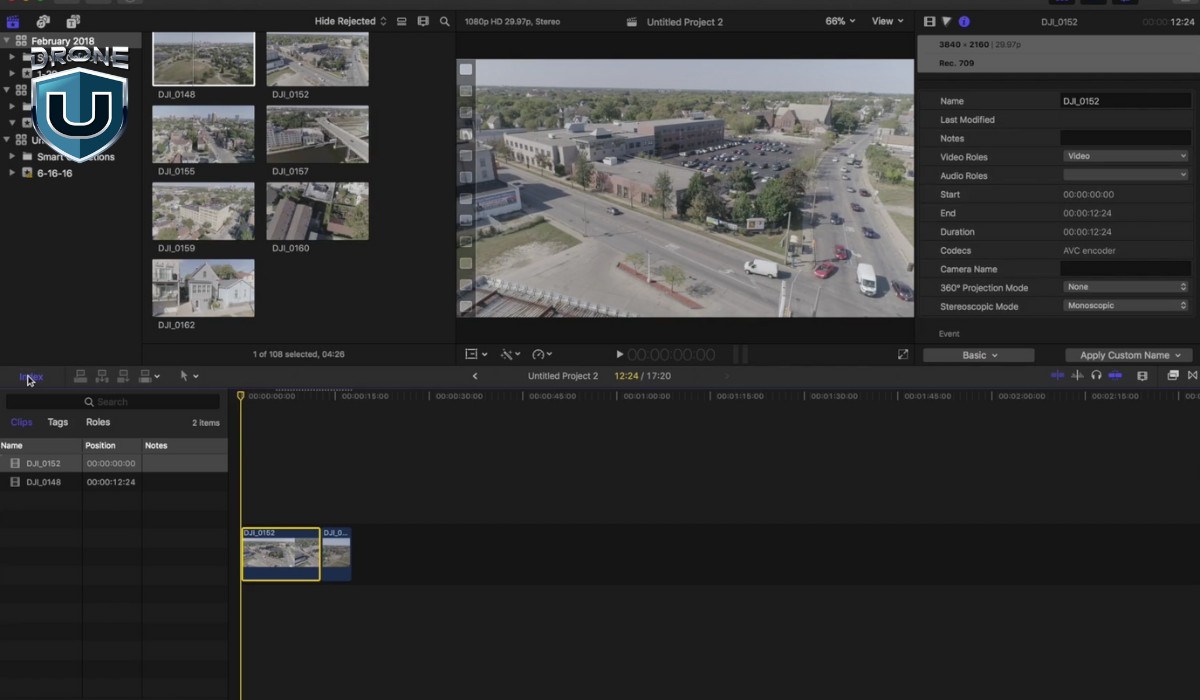Viewport: 1200px width, 700px height.
Task: Click the browser search magnifier icon
Action: (x=445, y=21)
